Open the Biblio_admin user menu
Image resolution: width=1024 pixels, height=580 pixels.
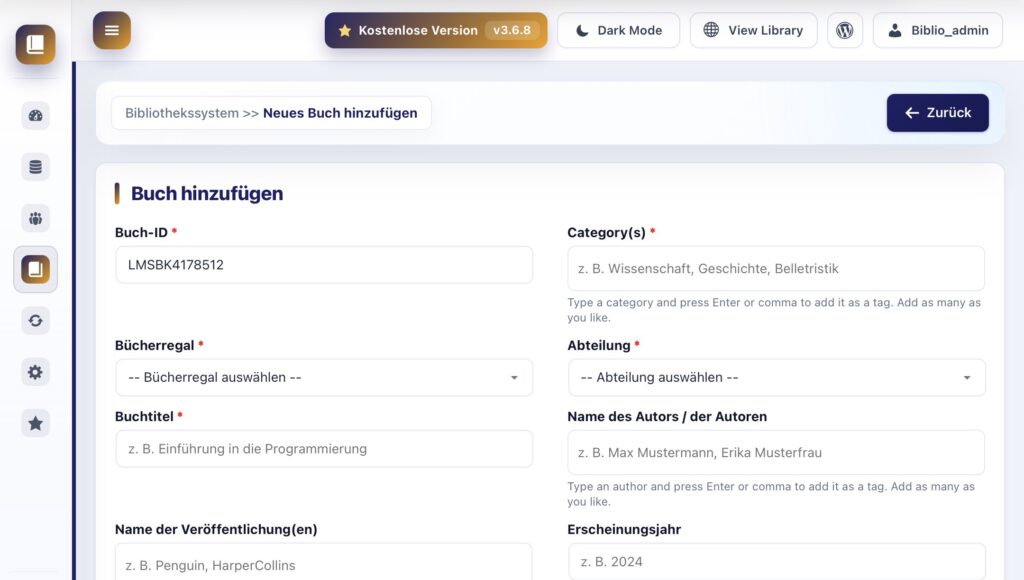938,30
